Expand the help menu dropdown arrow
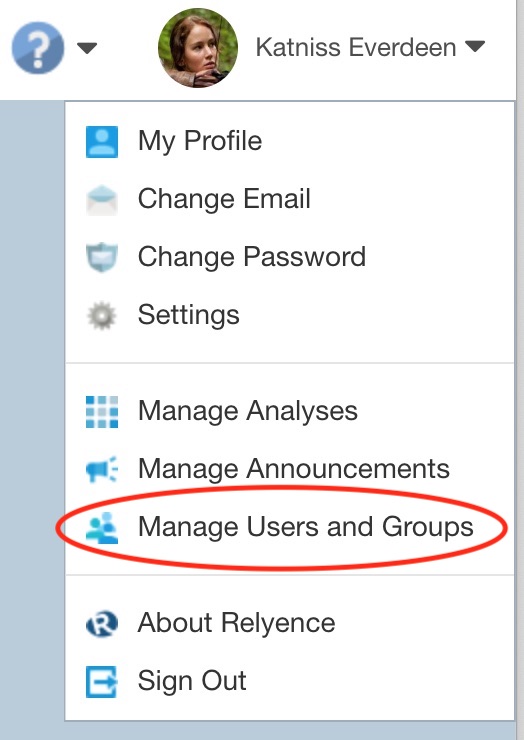524x740 pixels. pyautogui.click(x=87, y=48)
